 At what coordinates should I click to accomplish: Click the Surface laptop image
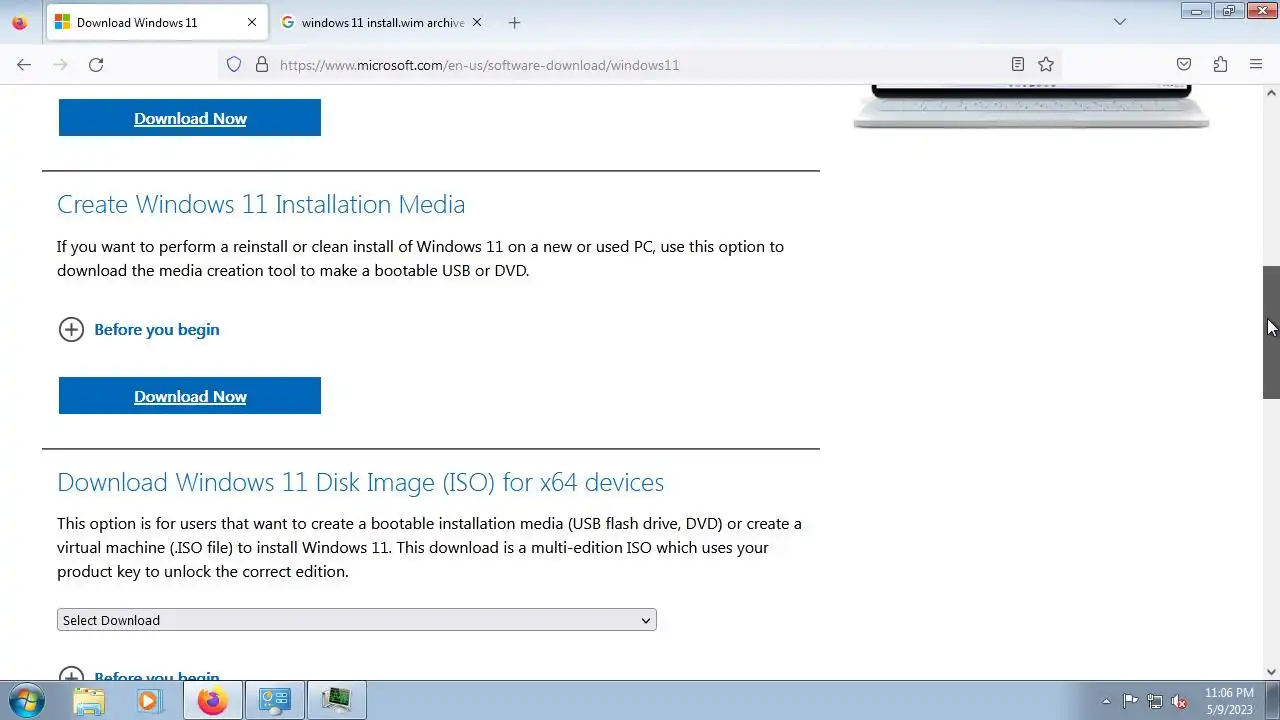pyautogui.click(x=1031, y=106)
